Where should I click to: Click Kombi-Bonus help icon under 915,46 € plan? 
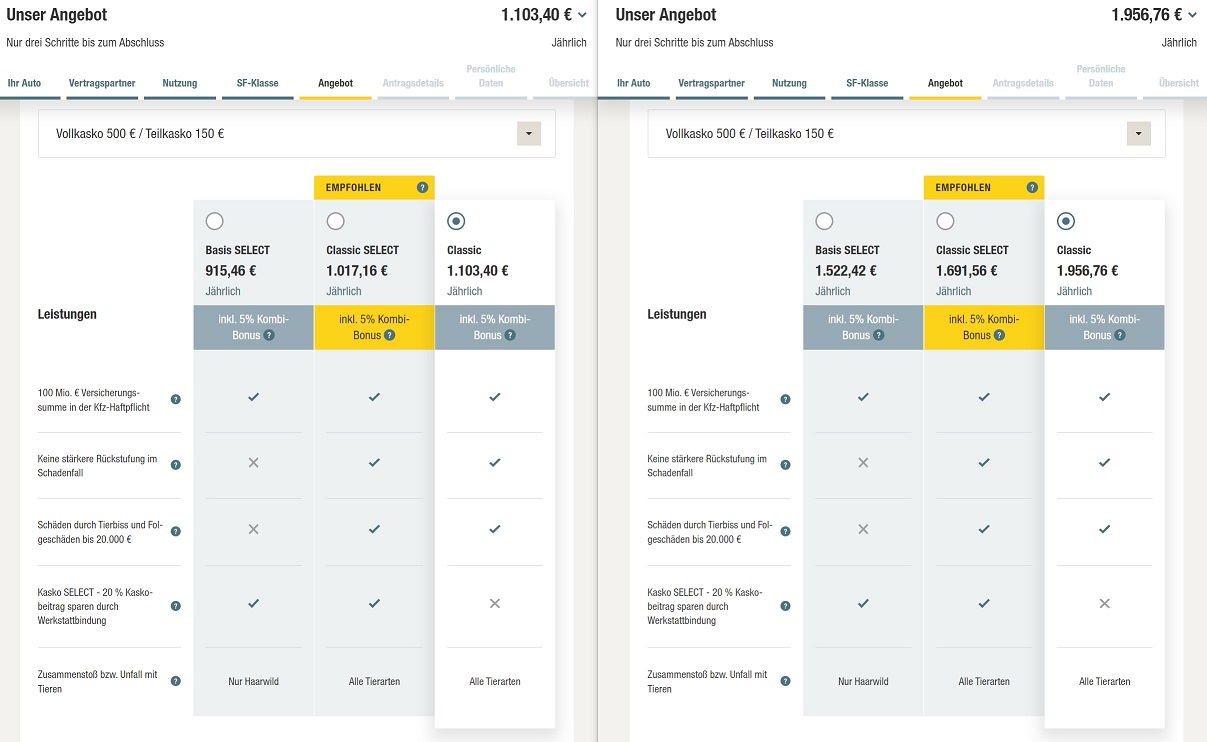(x=269, y=335)
